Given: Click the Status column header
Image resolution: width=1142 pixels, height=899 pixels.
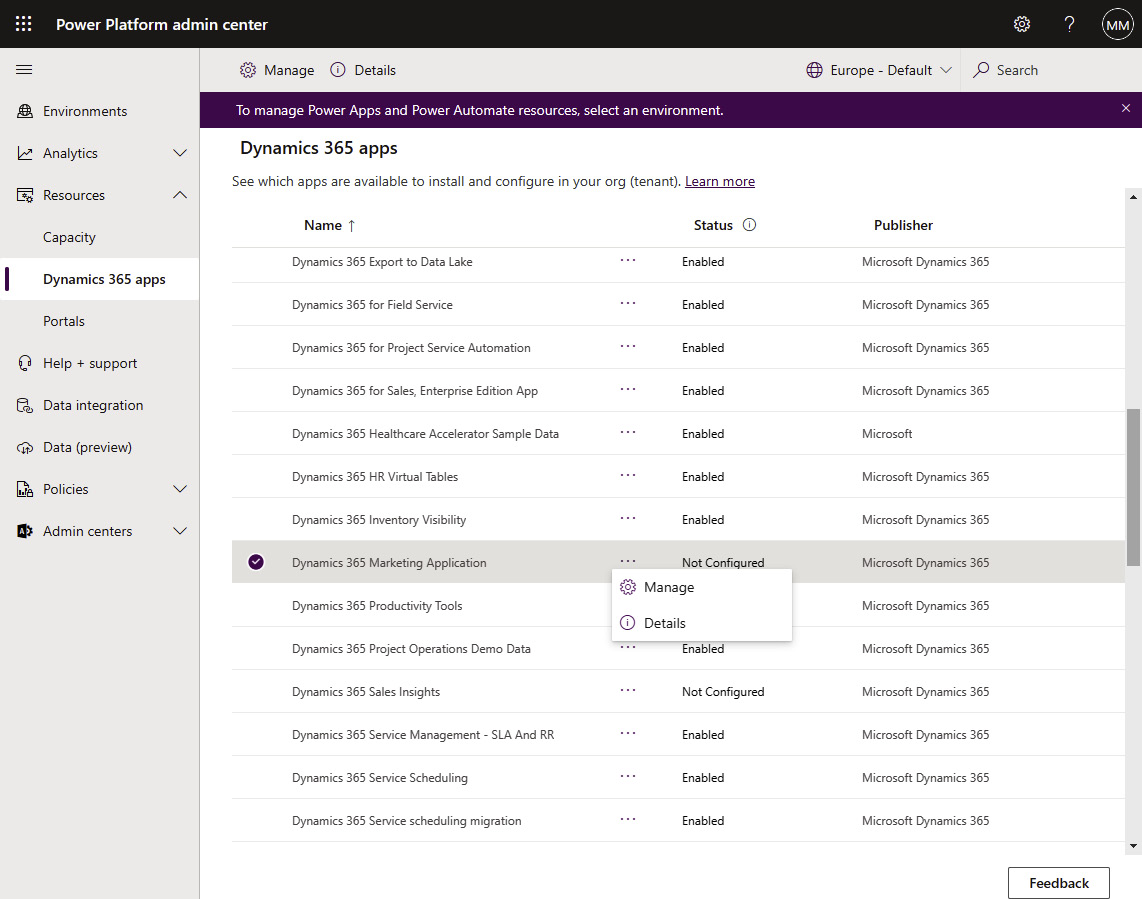Looking at the screenshot, I should click(713, 225).
